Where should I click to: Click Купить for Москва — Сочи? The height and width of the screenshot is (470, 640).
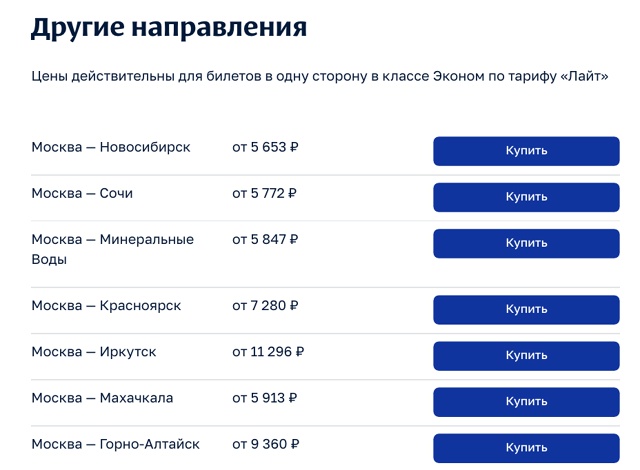coord(526,197)
